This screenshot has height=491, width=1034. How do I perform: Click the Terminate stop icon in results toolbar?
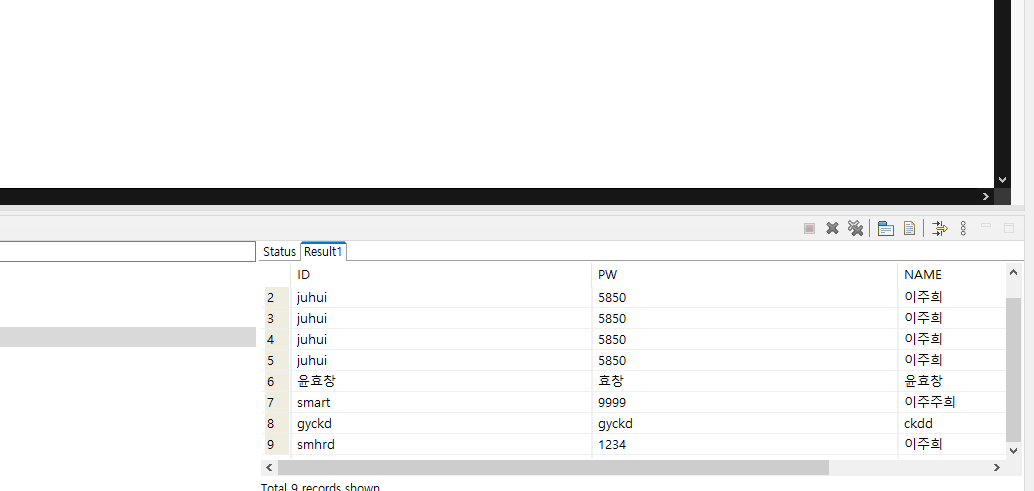pyautogui.click(x=810, y=229)
